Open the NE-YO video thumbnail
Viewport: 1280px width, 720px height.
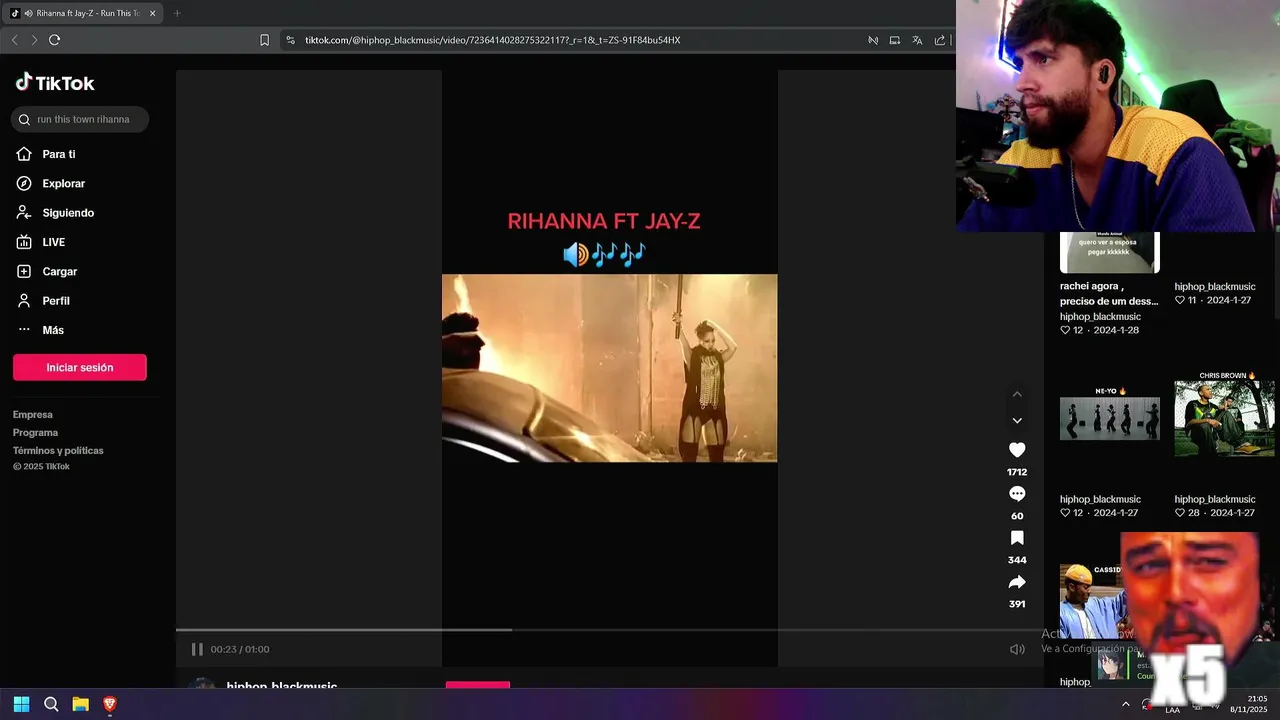pyautogui.click(x=1110, y=419)
